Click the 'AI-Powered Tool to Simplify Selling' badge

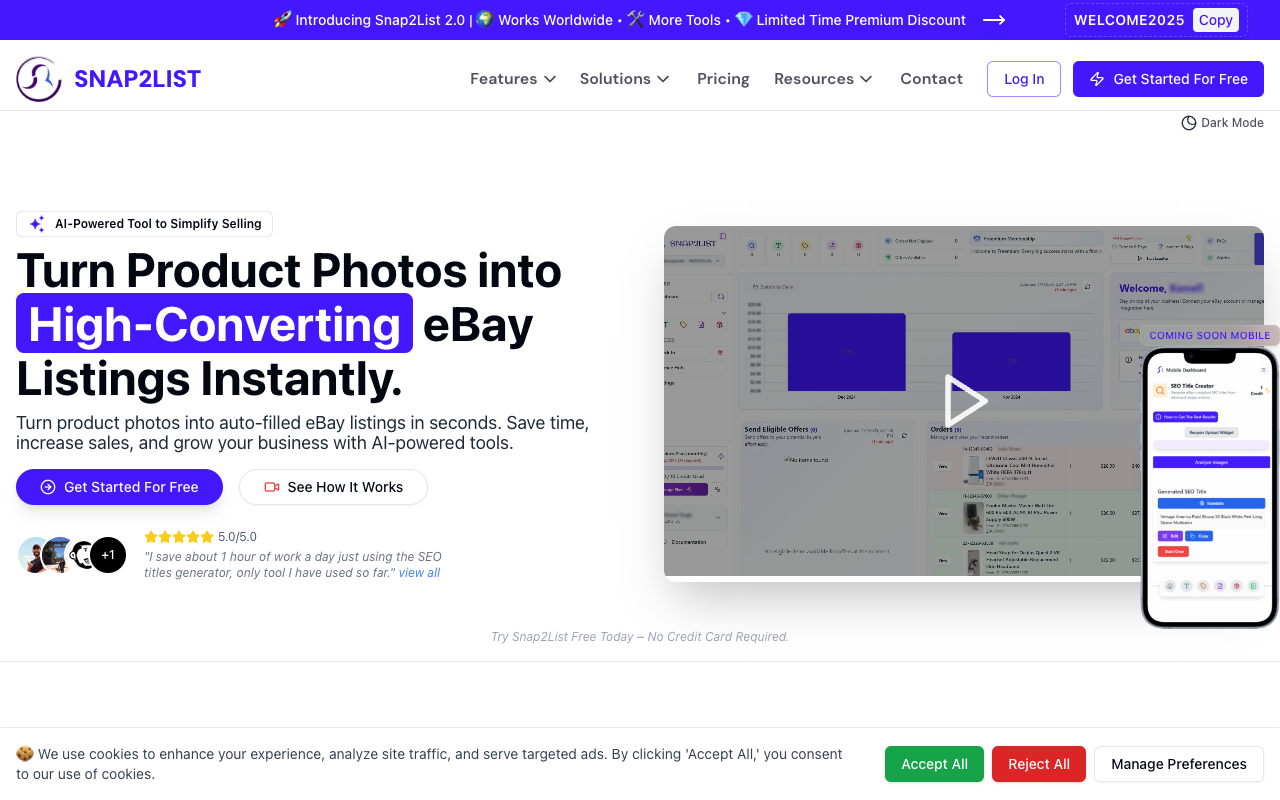[144, 224]
